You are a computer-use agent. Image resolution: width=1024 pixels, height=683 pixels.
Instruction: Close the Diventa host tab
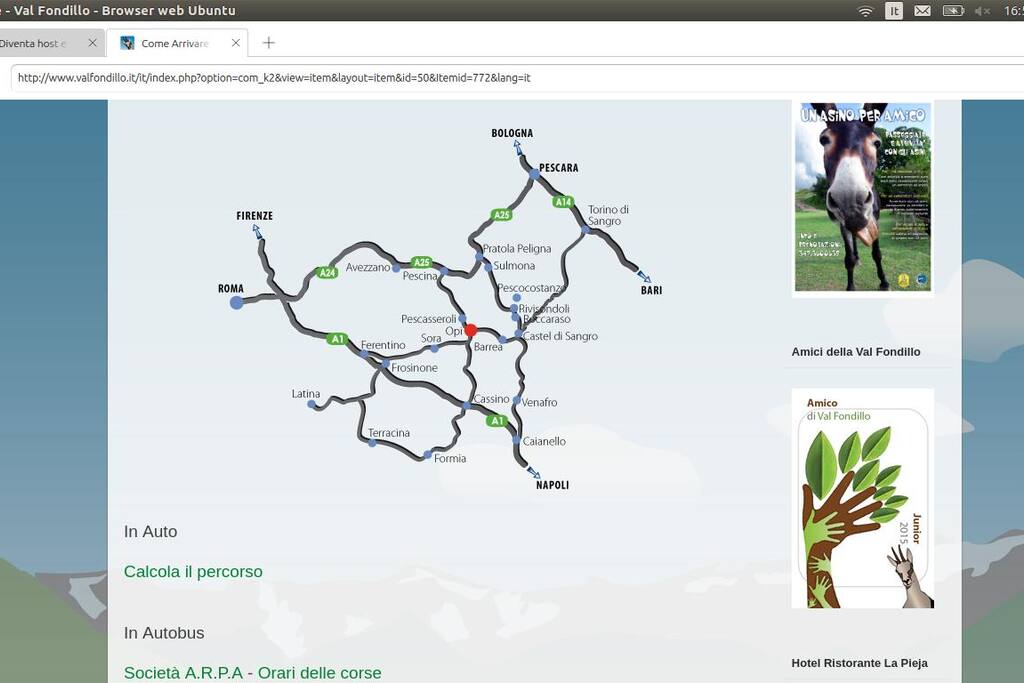coord(92,43)
